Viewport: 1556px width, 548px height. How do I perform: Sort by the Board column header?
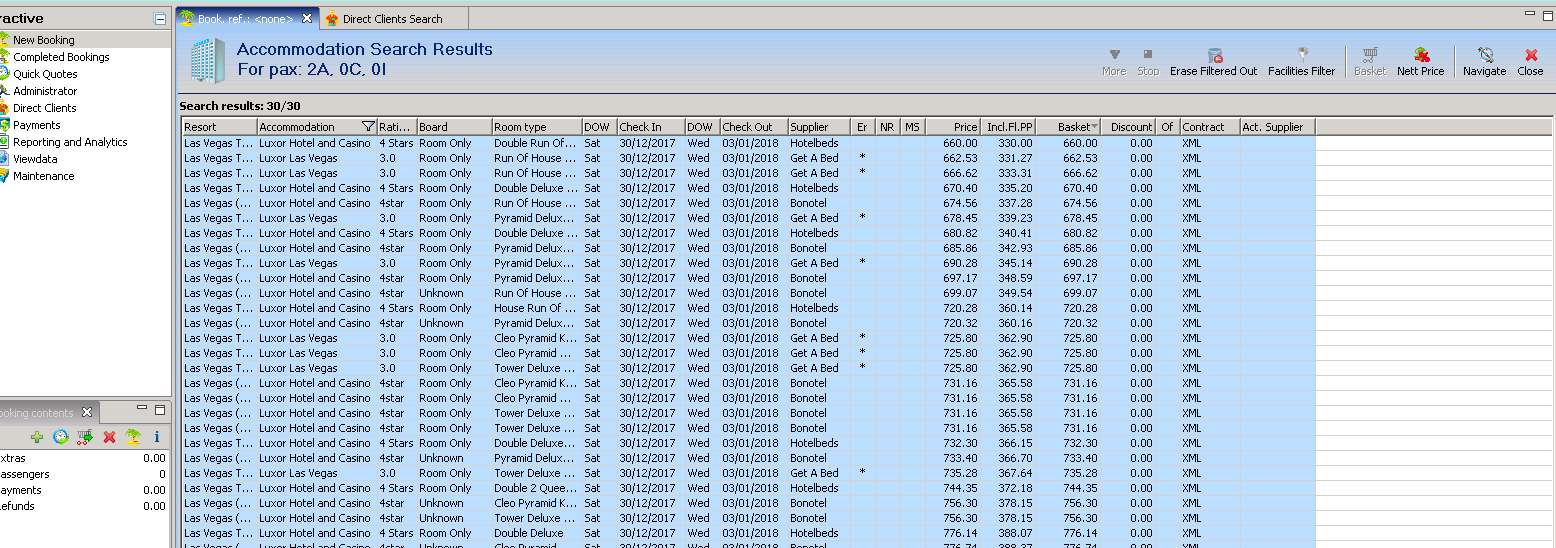(x=454, y=127)
